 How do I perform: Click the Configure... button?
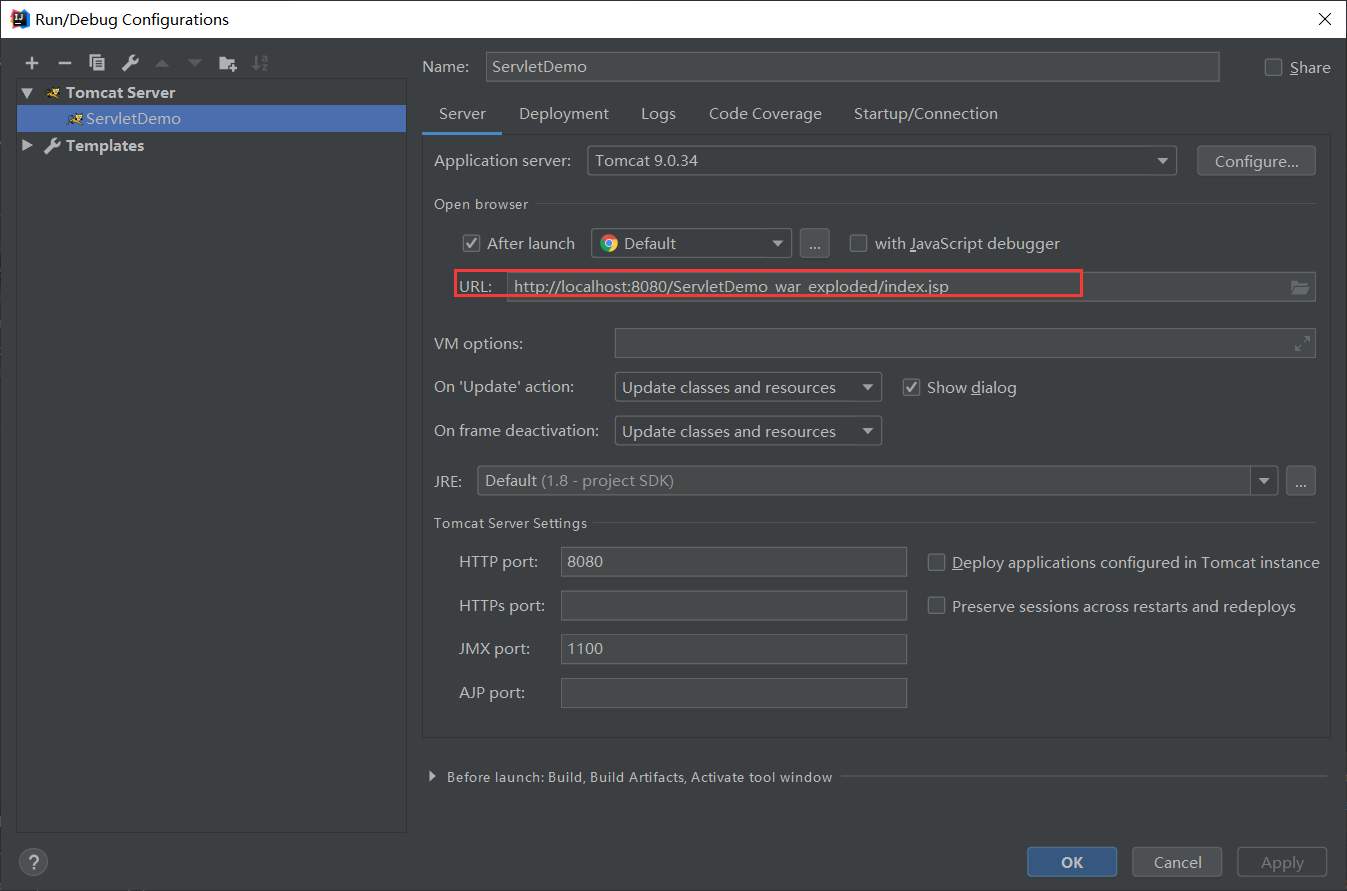pyautogui.click(x=1256, y=161)
